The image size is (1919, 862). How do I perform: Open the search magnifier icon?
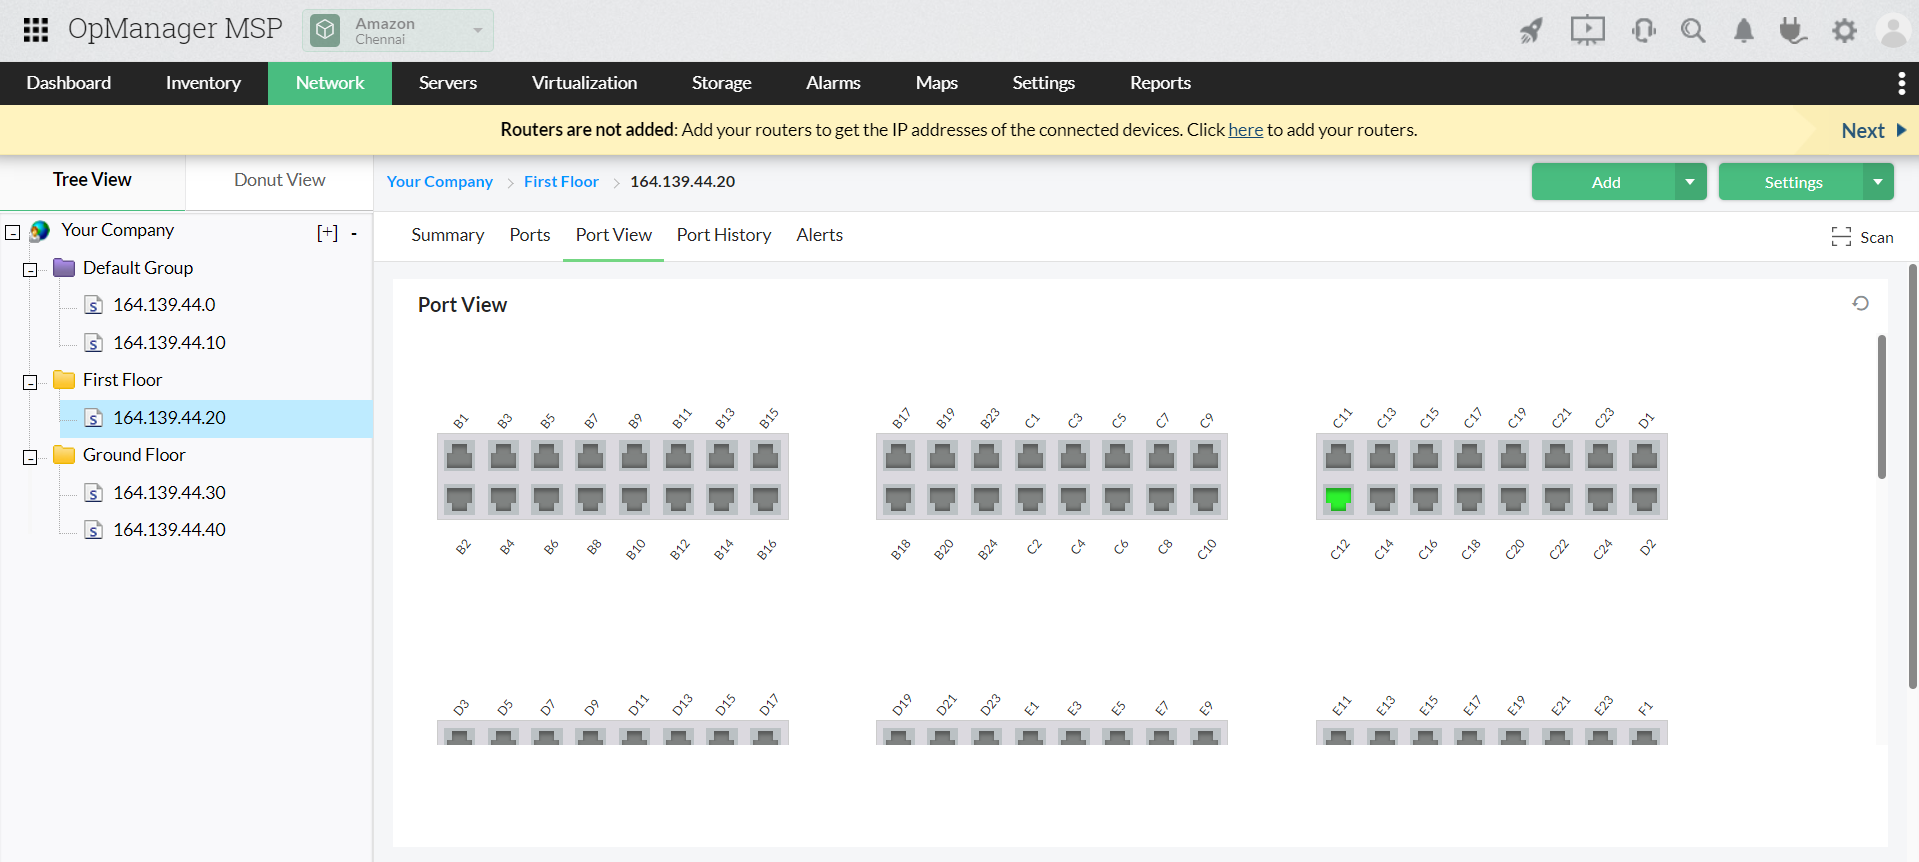pyautogui.click(x=1693, y=31)
